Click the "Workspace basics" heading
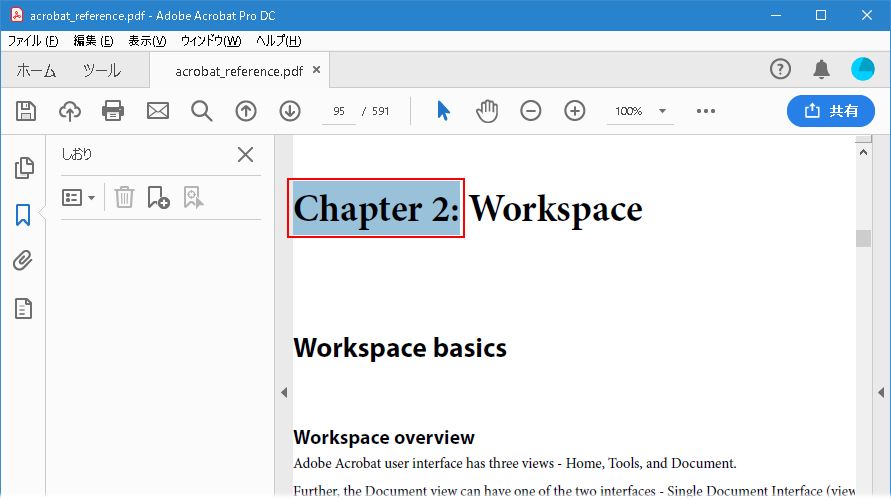The image size is (891, 500). coord(399,348)
